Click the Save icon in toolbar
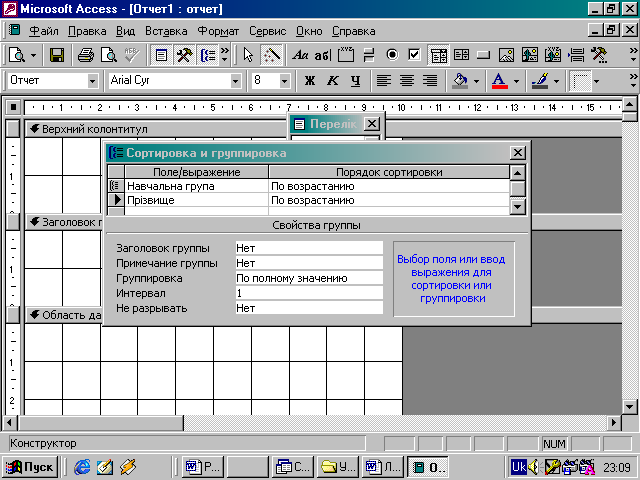This screenshot has height=480, width=640. 57,55
